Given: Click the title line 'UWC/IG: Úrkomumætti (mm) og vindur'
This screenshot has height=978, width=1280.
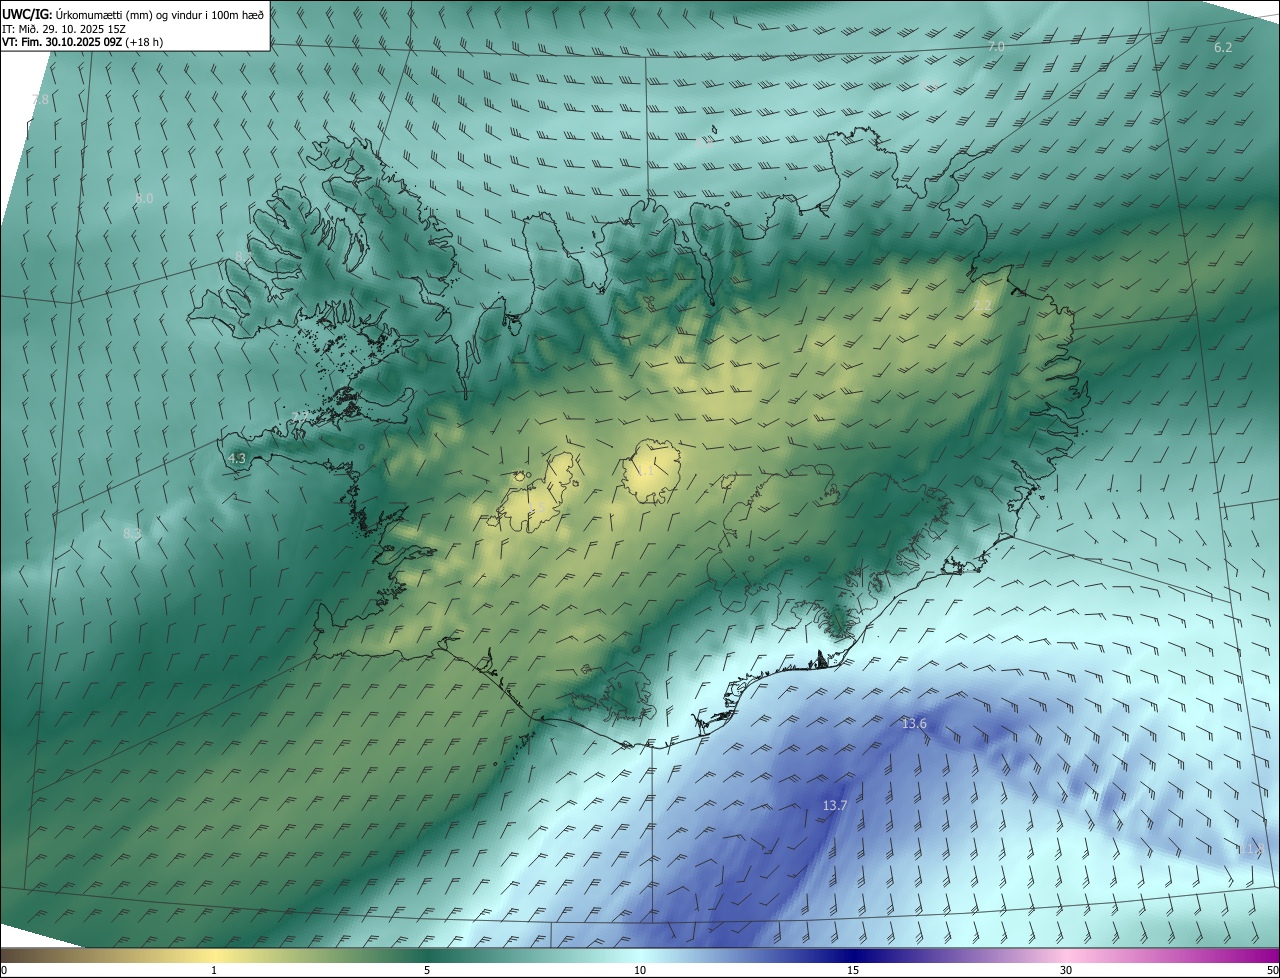Looking at the screenshot, I should point(133,16).
